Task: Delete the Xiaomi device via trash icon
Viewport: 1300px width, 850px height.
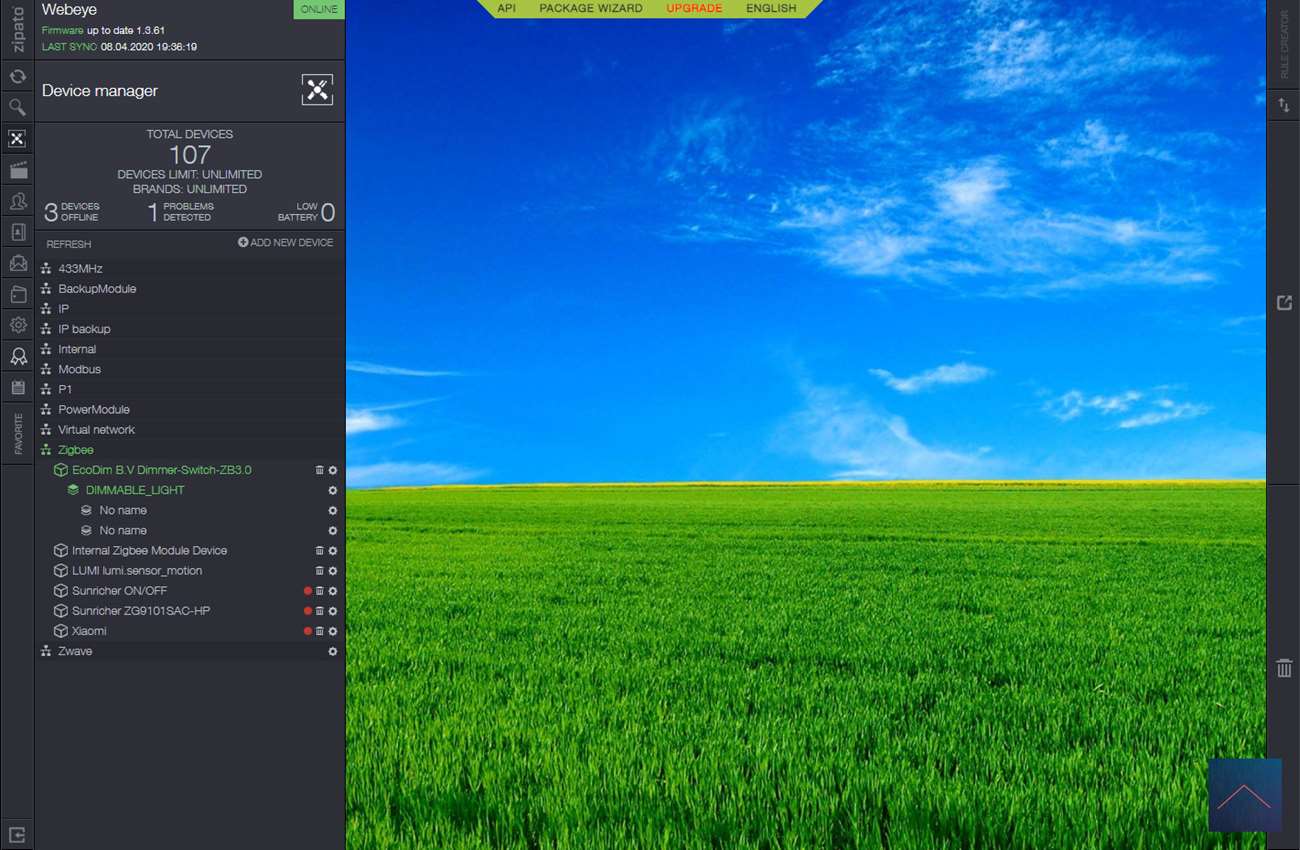Action: coord(320,631)
